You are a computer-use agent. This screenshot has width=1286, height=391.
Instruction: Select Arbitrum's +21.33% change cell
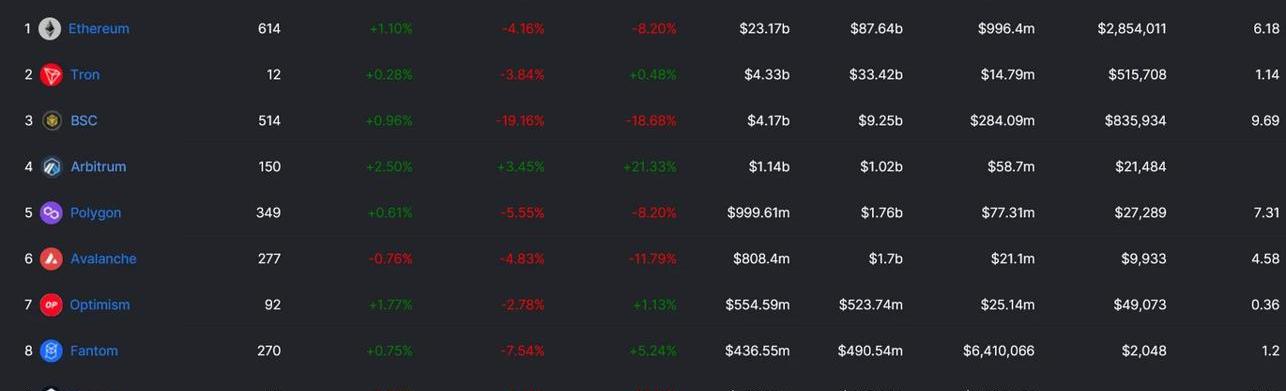click(x=649, y=167)
